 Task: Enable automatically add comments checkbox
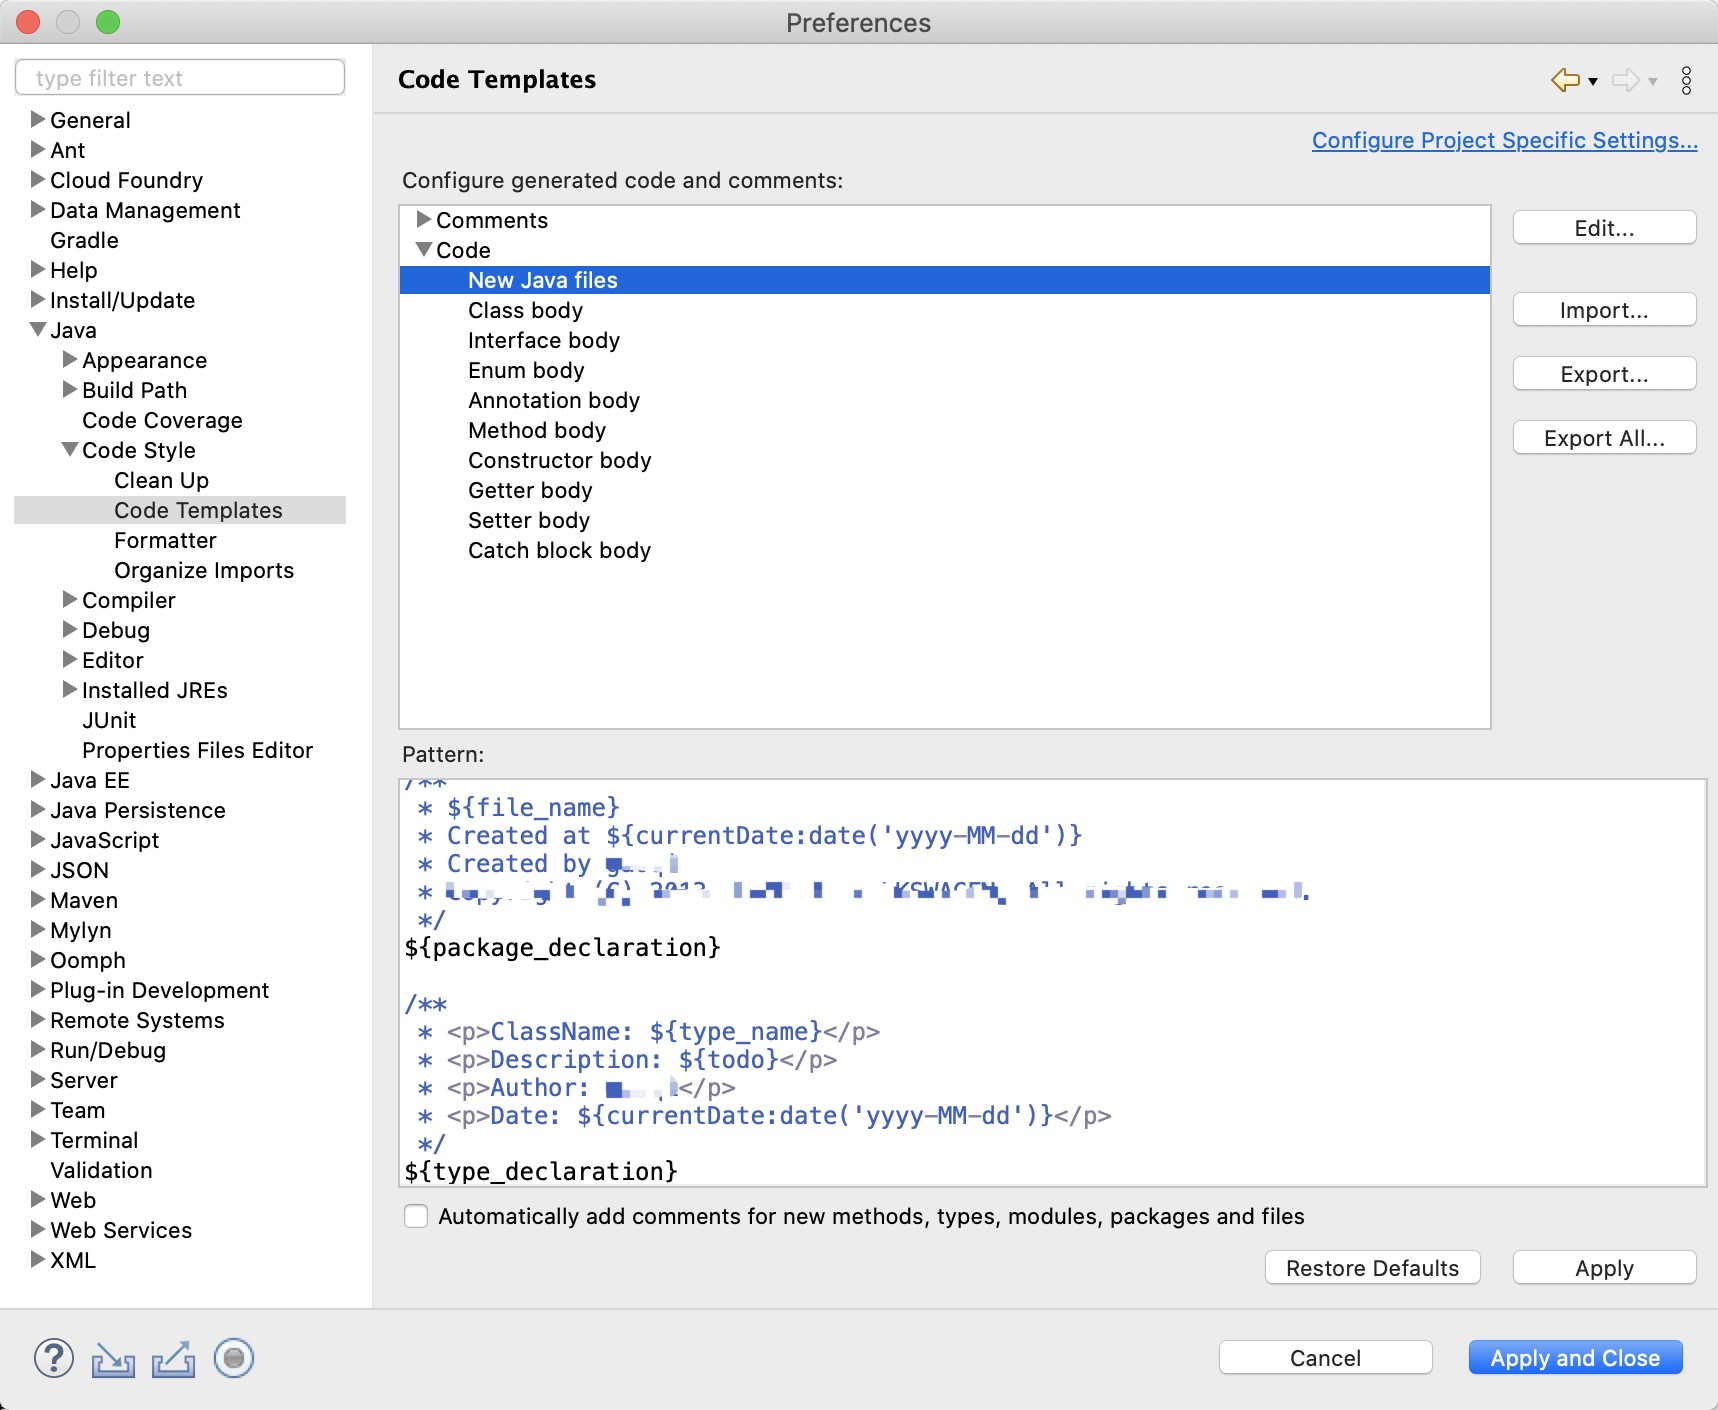(x=416, y=1216)
